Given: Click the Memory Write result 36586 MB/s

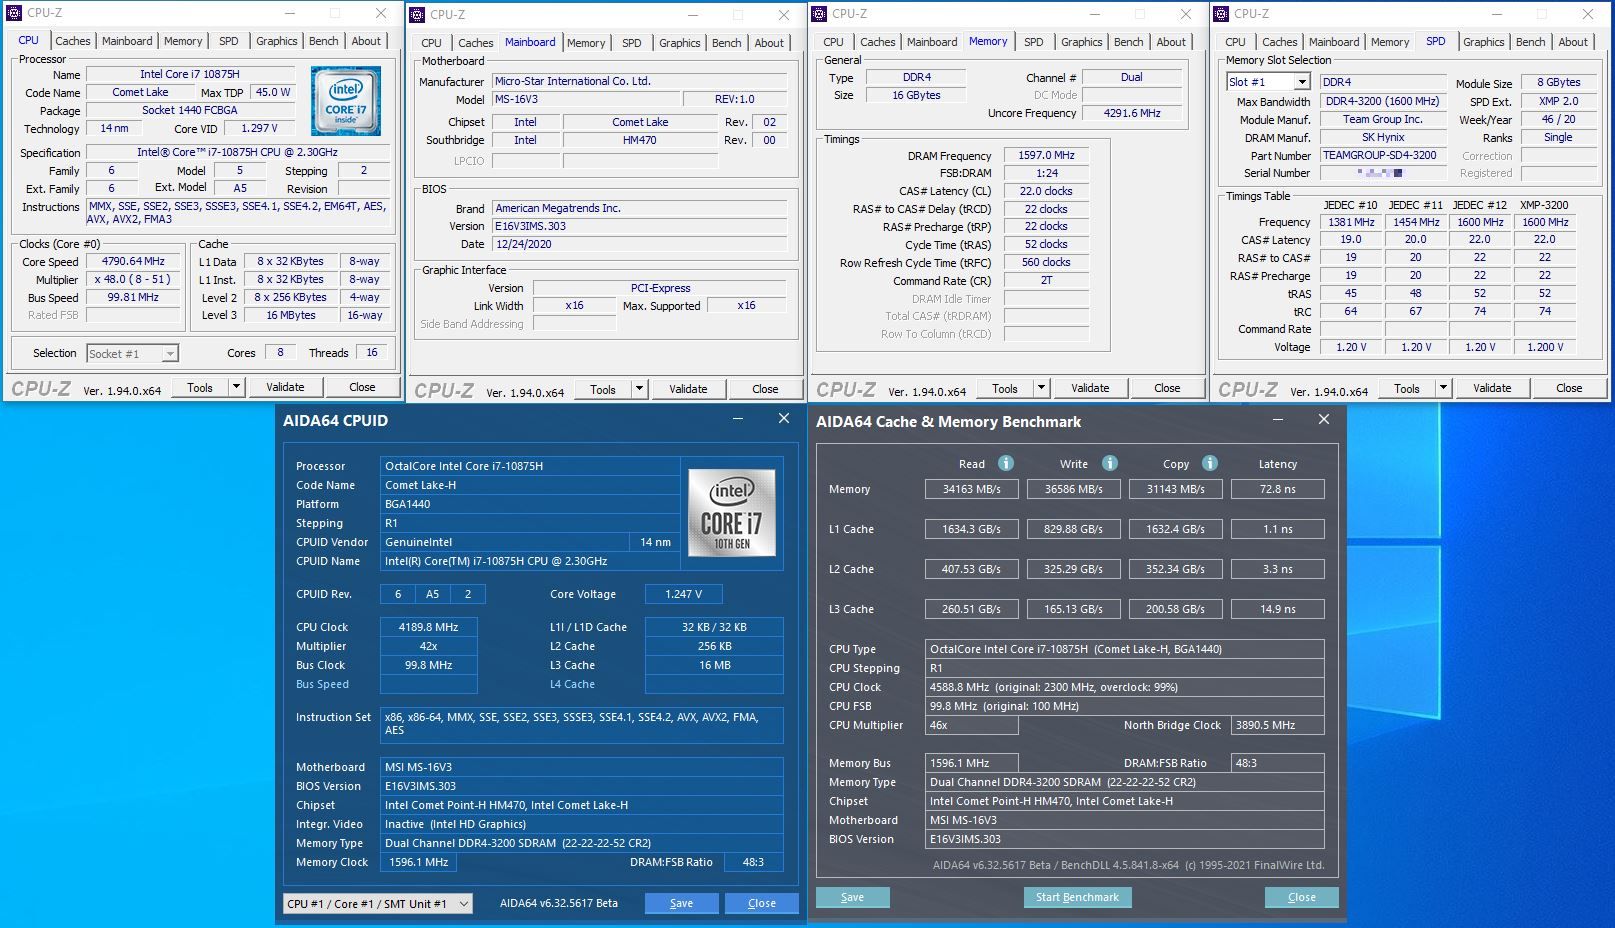Looking at the screenshot, I should (1073, 489).
